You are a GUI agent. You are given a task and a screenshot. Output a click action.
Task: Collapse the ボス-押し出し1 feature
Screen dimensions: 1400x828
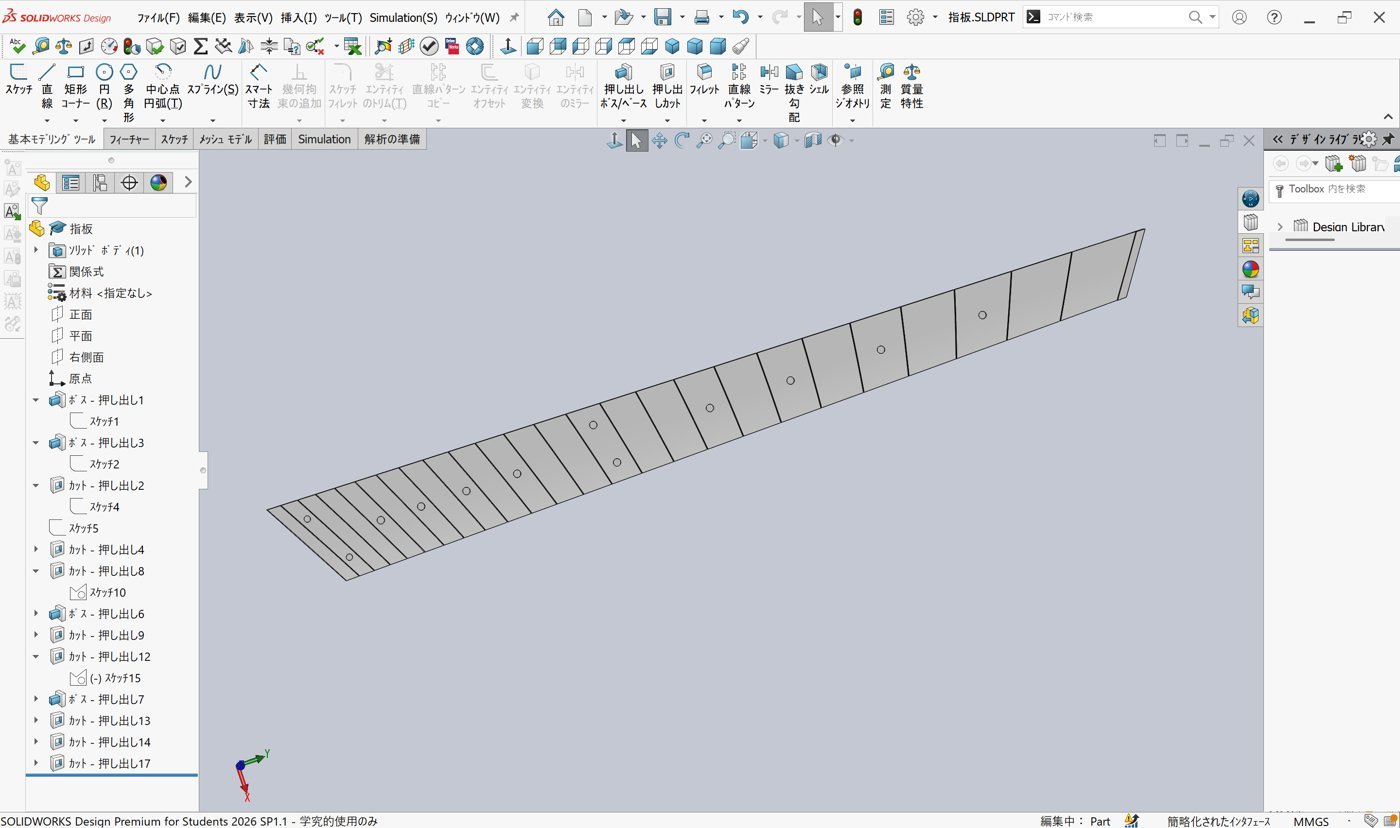pyautogui.click(x=36, y=400)
